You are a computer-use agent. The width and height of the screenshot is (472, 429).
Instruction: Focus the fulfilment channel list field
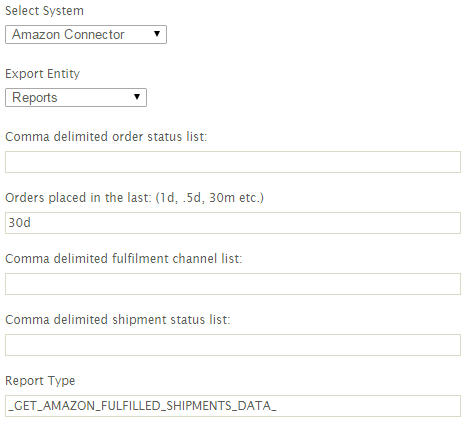click(x=233, y=284)
